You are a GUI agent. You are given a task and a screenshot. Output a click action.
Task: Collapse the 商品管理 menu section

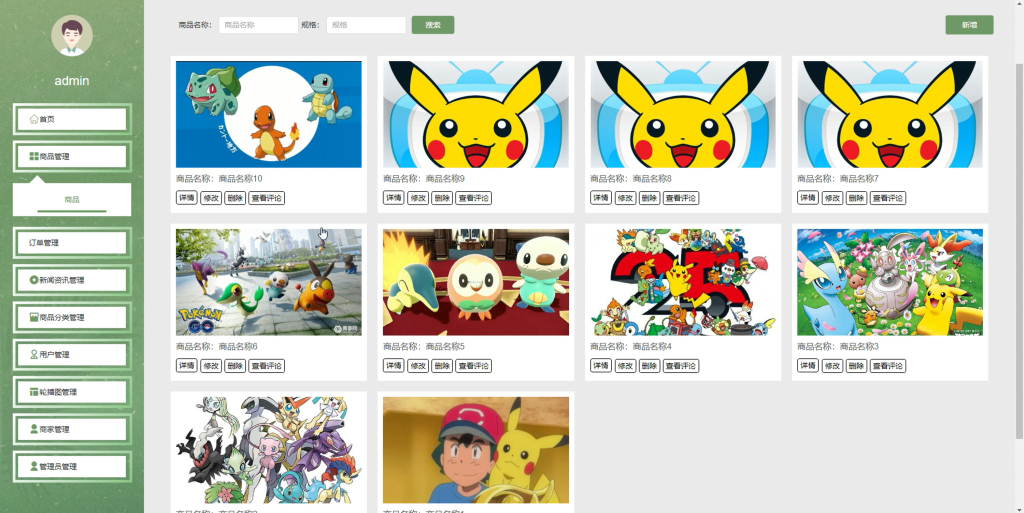[72, 157]
